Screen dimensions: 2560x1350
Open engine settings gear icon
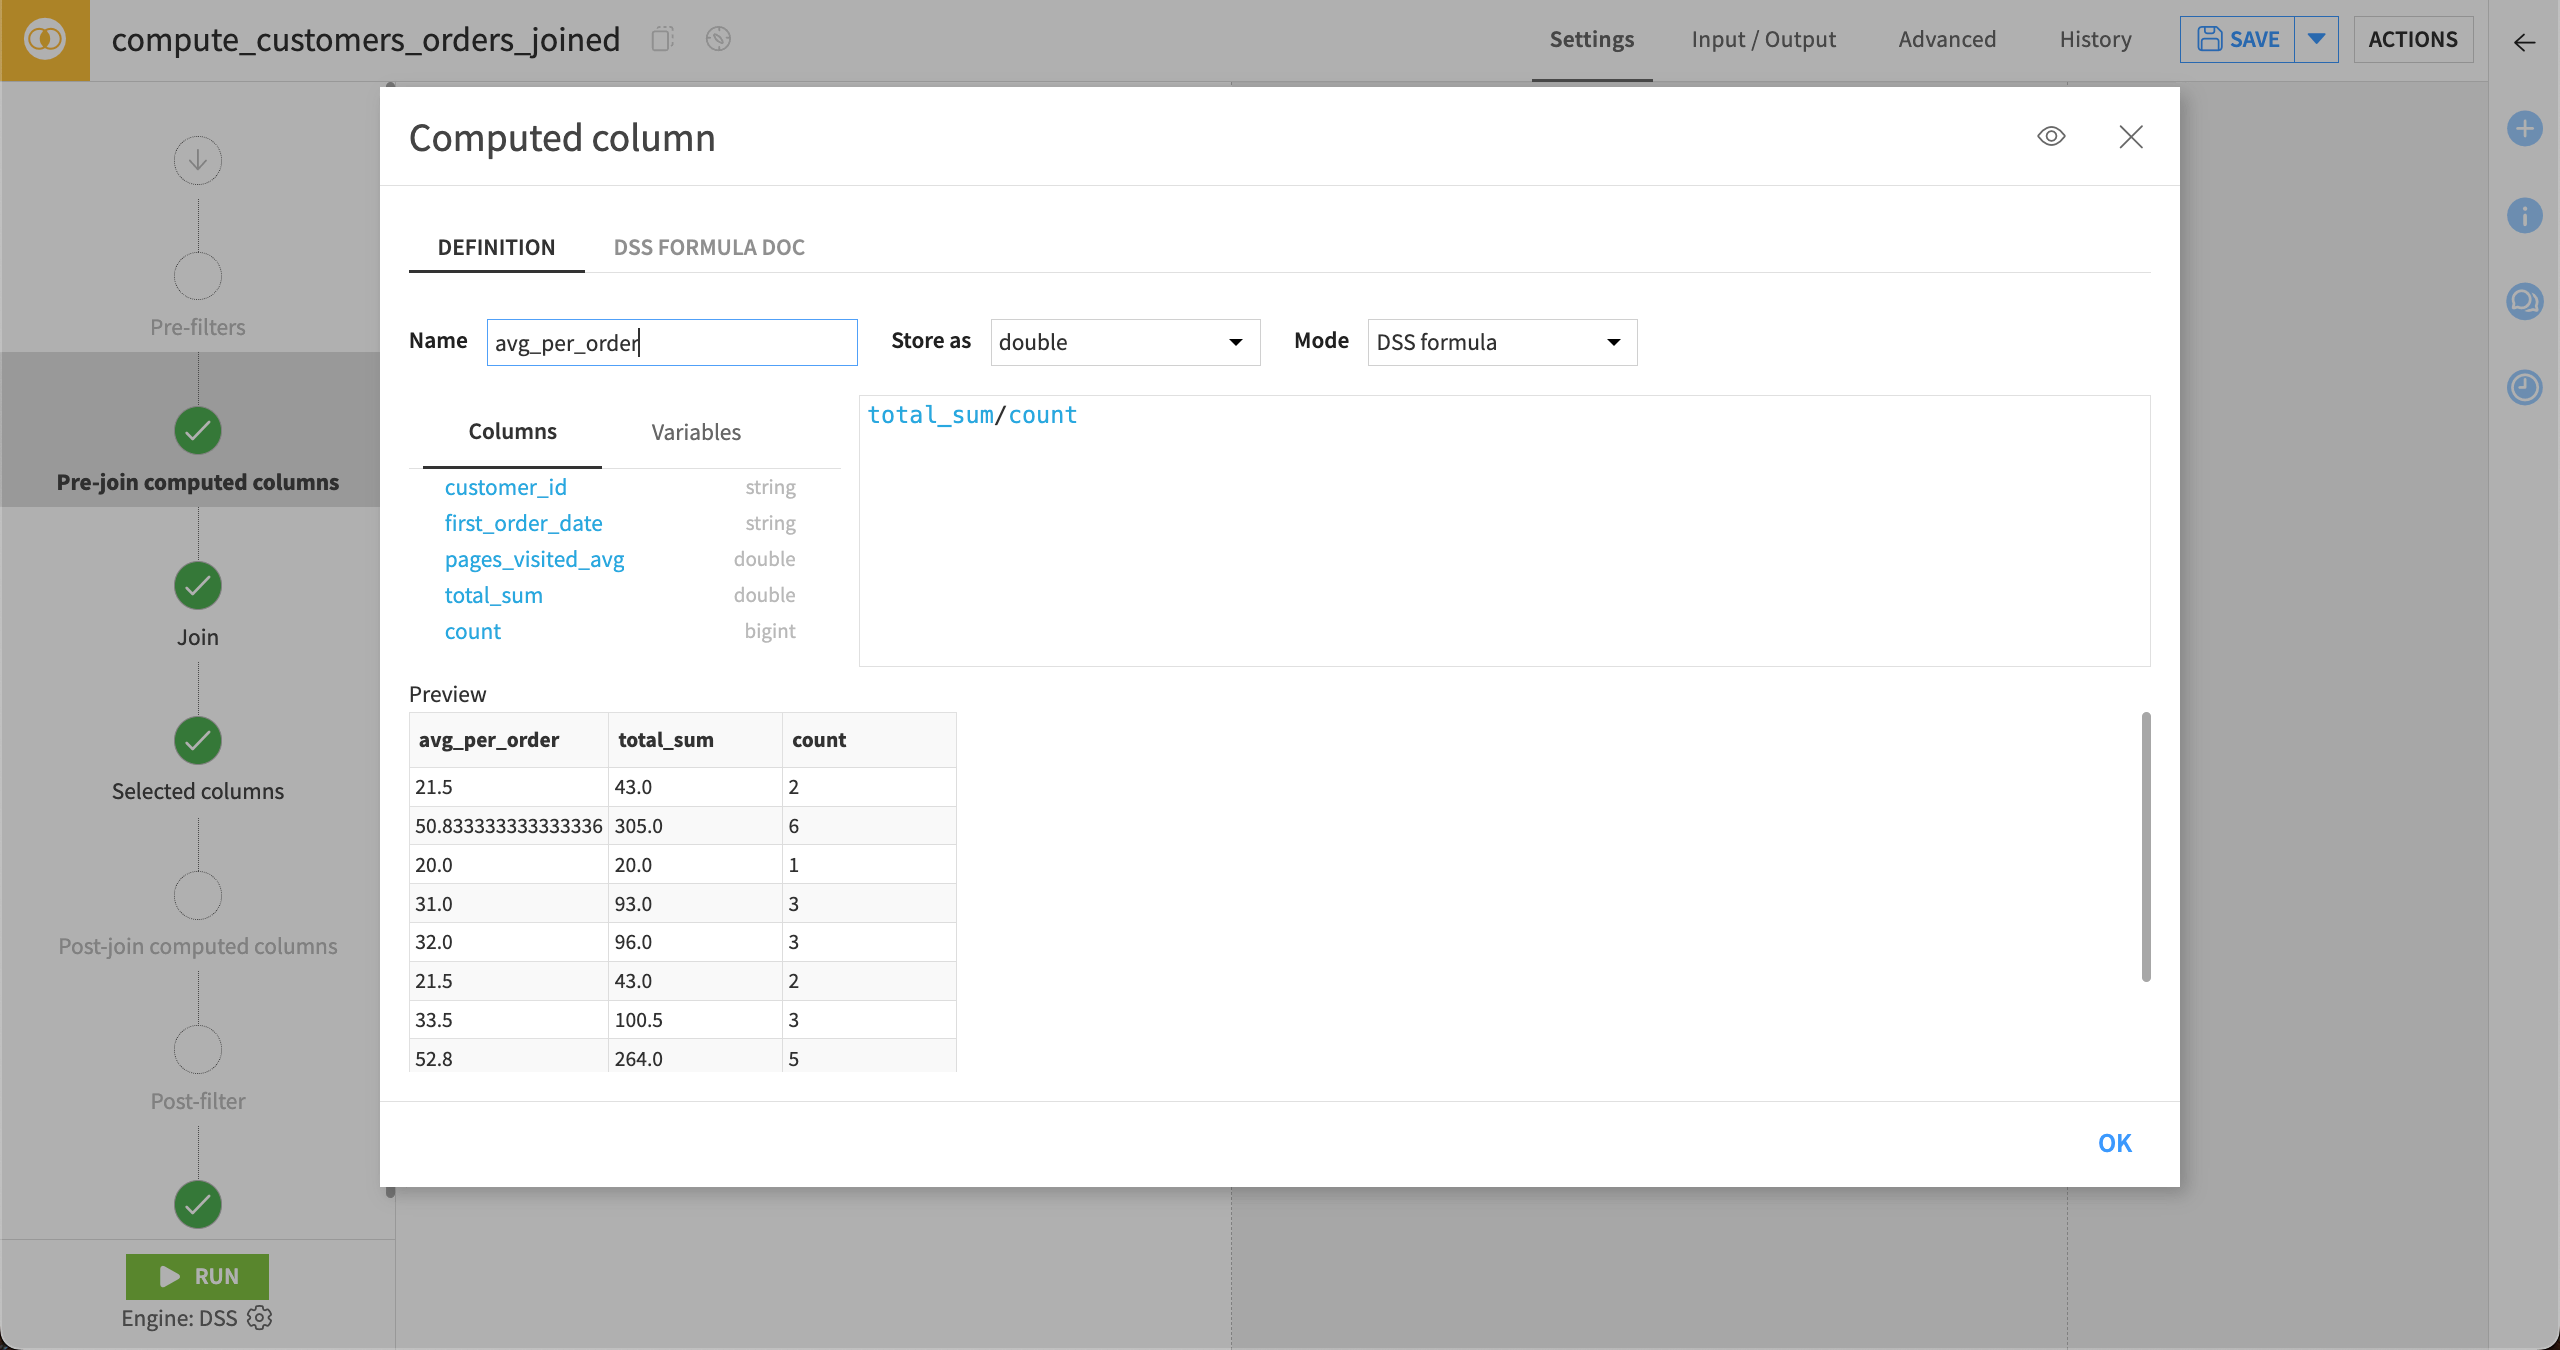point(260,1318)
